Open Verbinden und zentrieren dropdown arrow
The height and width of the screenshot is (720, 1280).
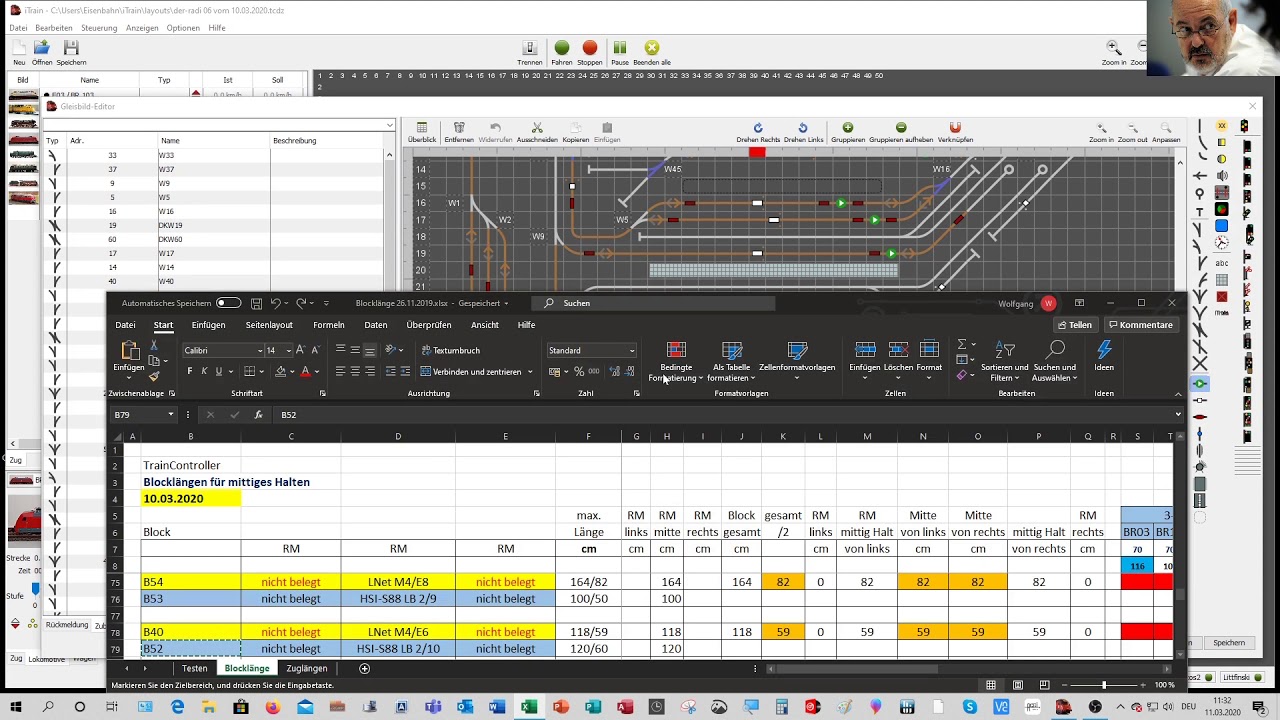pyautogui.click(x=530, y=371)
